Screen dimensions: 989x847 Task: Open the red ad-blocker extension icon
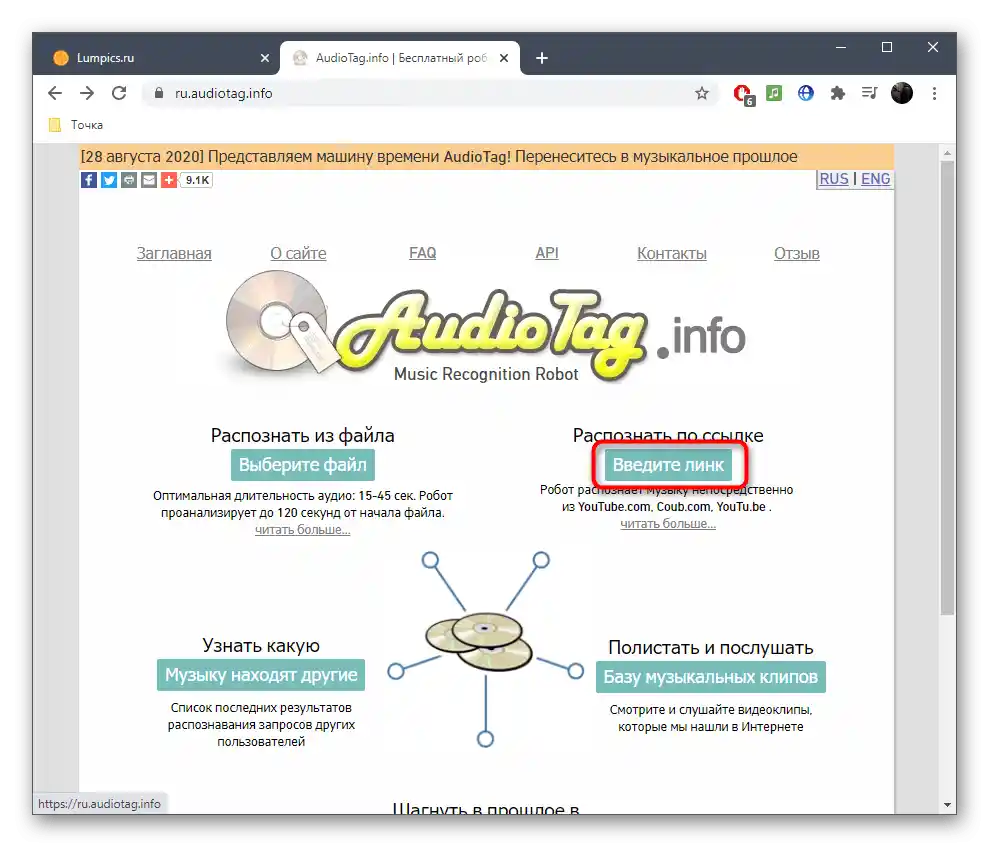pyautogui.click(x=744, y=94)
